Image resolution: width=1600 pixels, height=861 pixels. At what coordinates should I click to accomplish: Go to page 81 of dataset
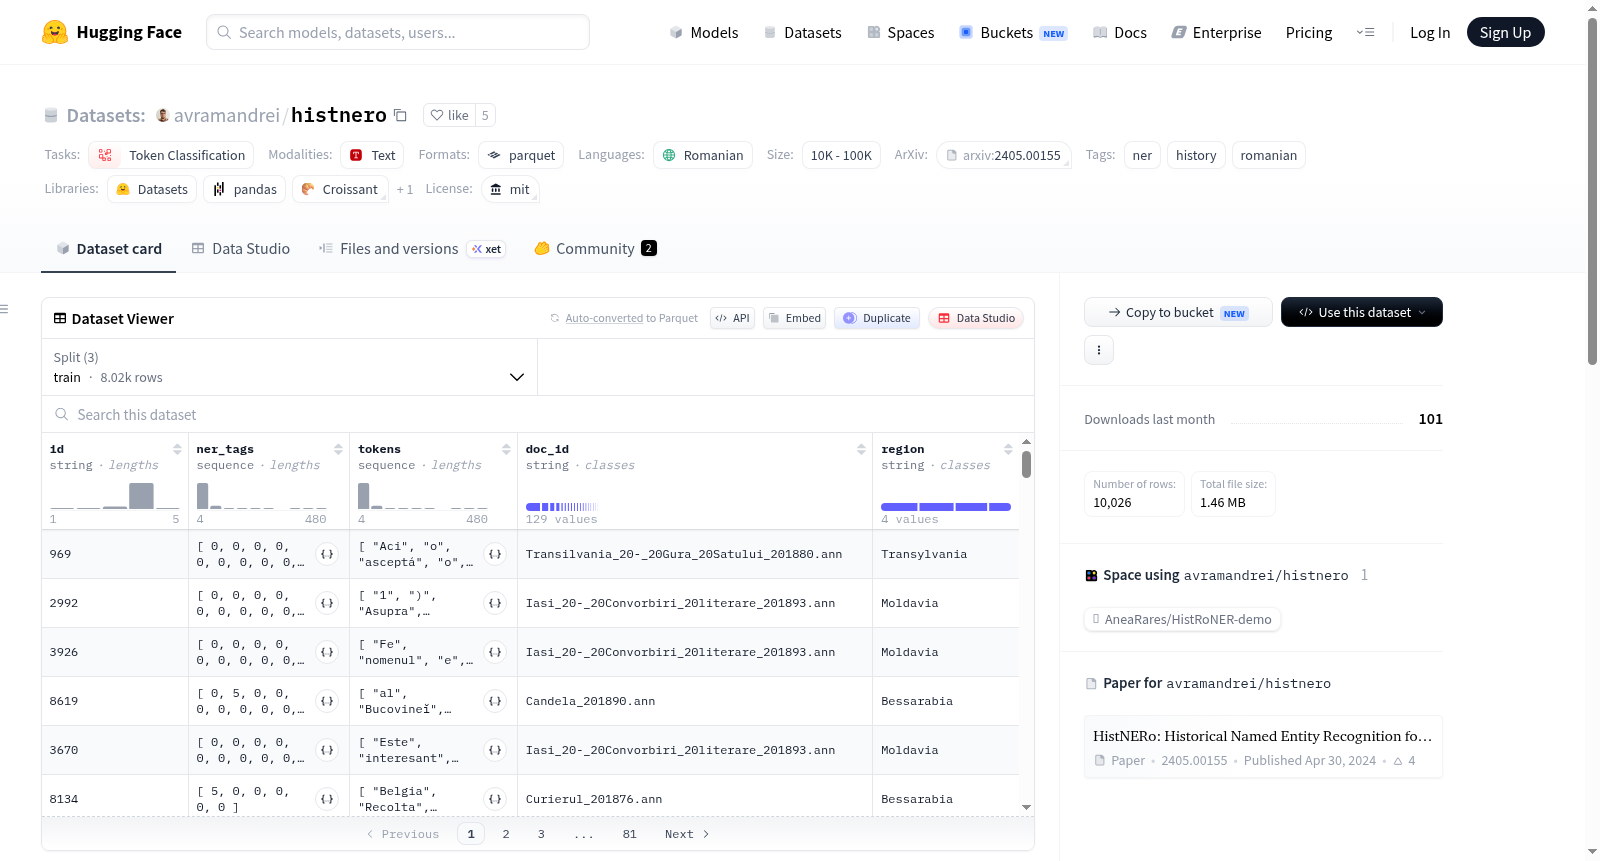pos(629,834)
